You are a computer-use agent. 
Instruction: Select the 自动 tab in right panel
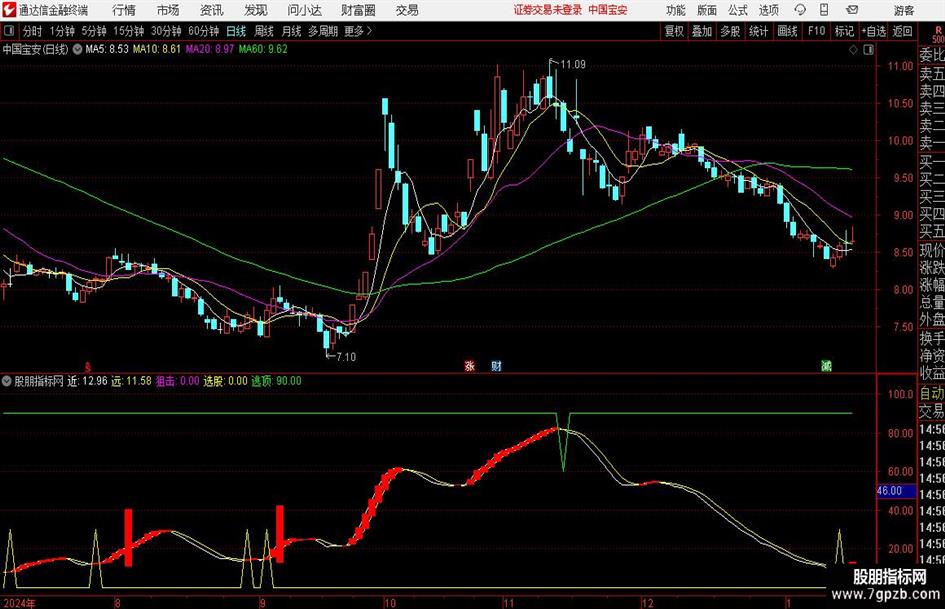pos(932,394)
